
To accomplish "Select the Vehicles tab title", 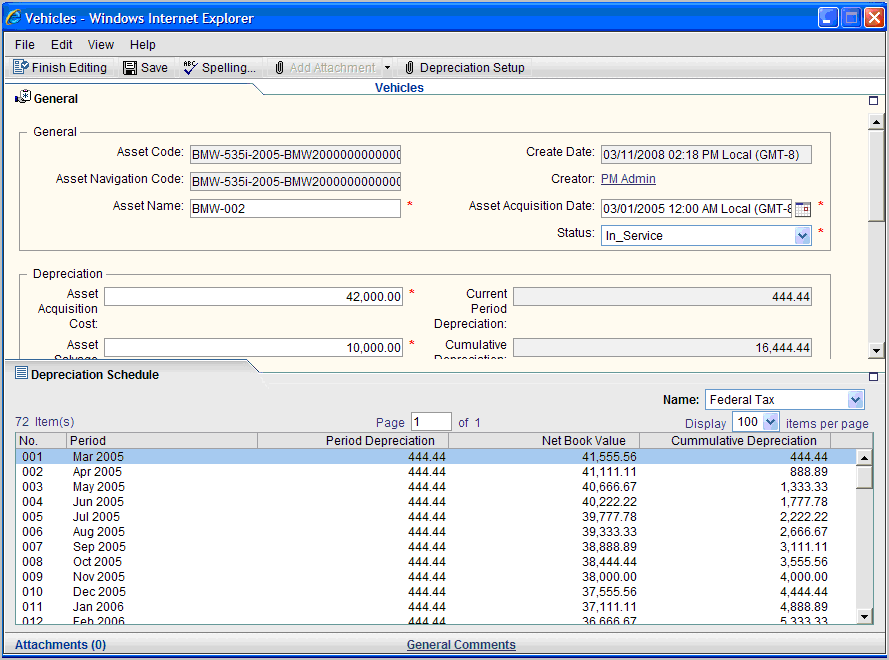I will coord(399,87).
